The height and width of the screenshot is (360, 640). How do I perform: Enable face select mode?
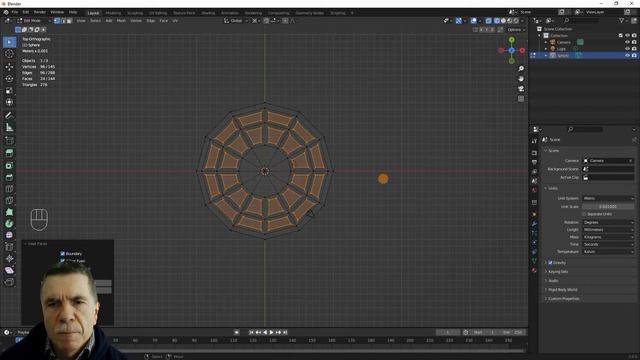coord(69,20)
